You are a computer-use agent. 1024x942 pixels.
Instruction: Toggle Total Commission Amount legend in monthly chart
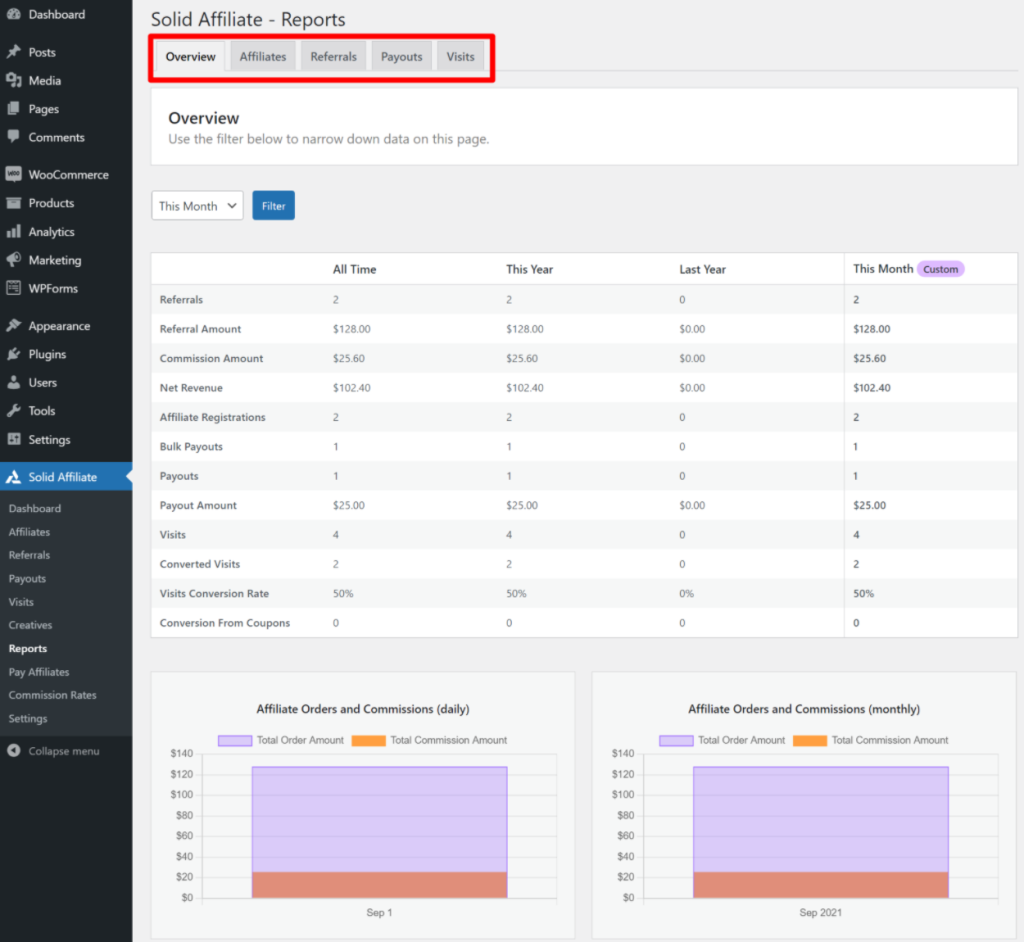pos(871,740)
